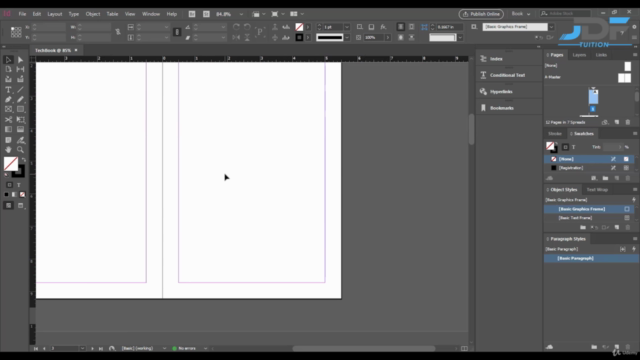Select the Gradient Feather tool
640x360 pixels.
coord(20,129)
